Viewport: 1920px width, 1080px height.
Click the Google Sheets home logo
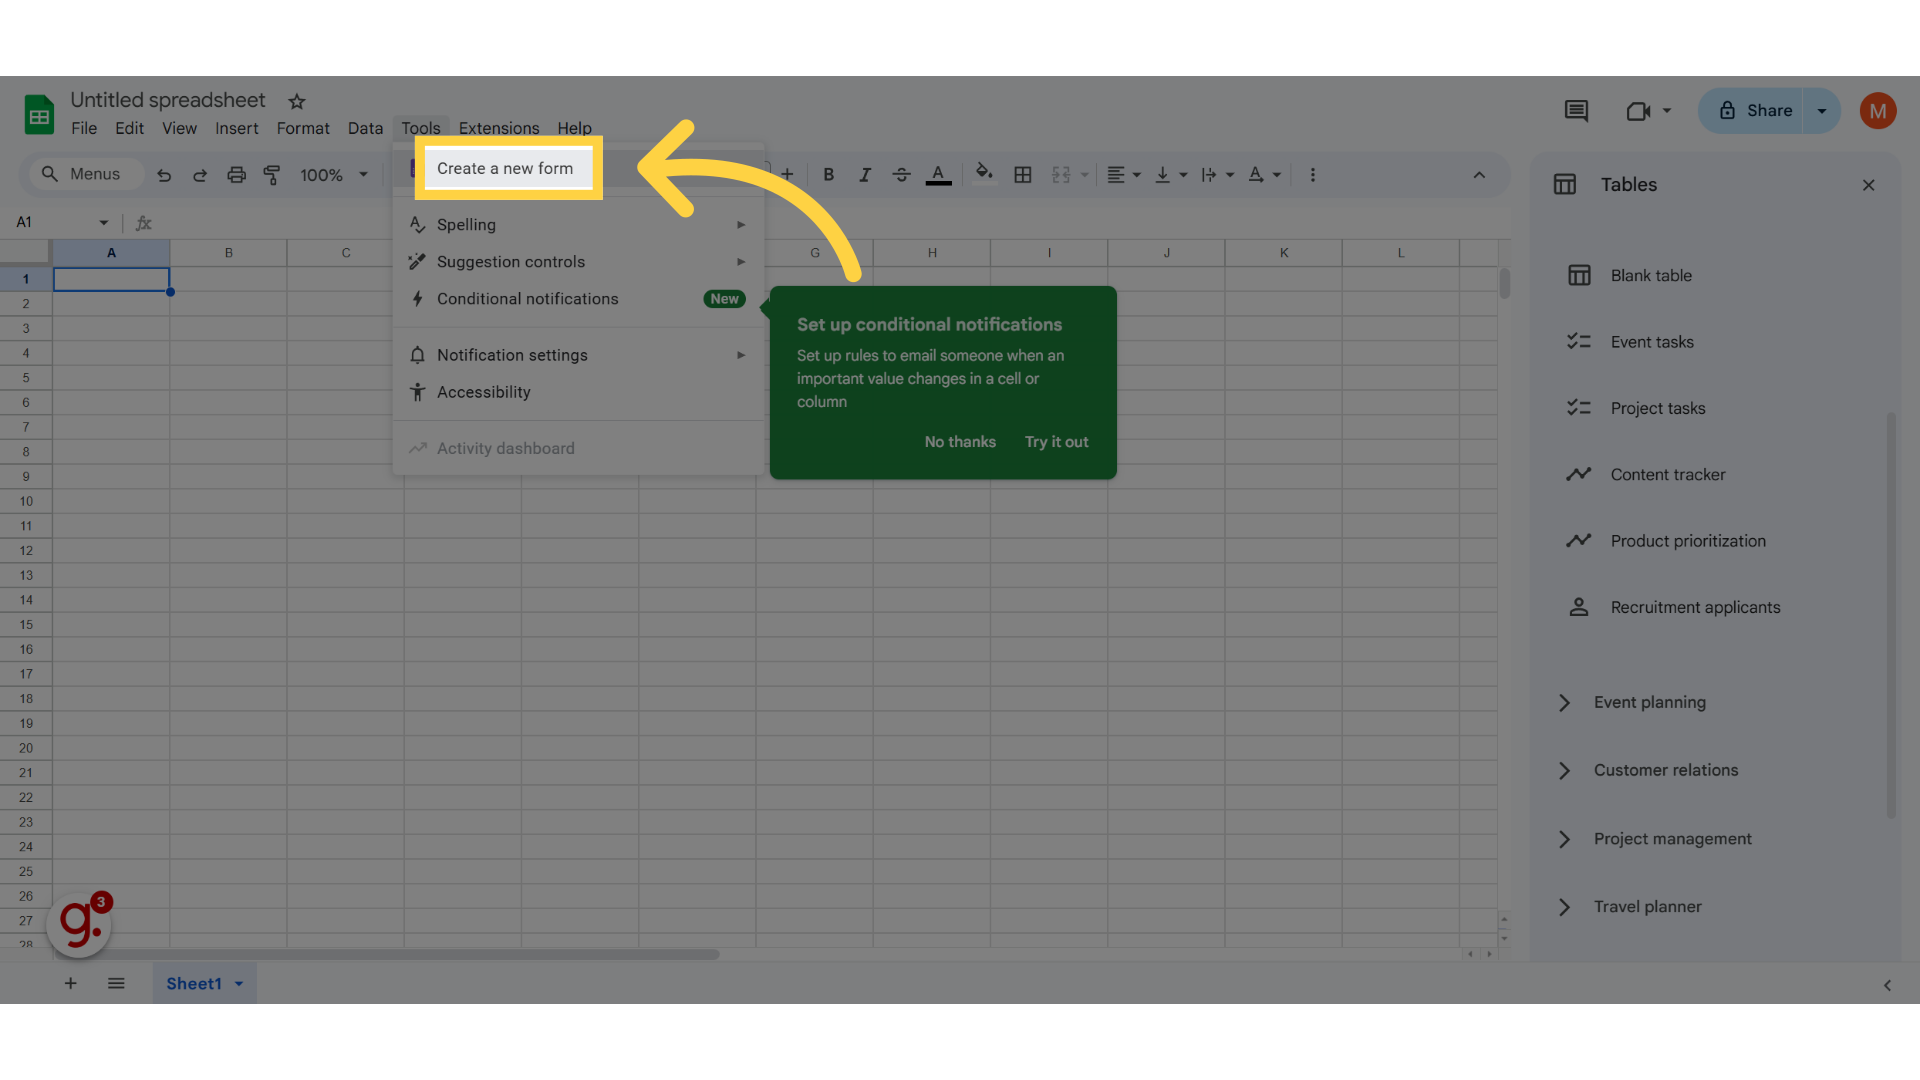coord(39,115)
